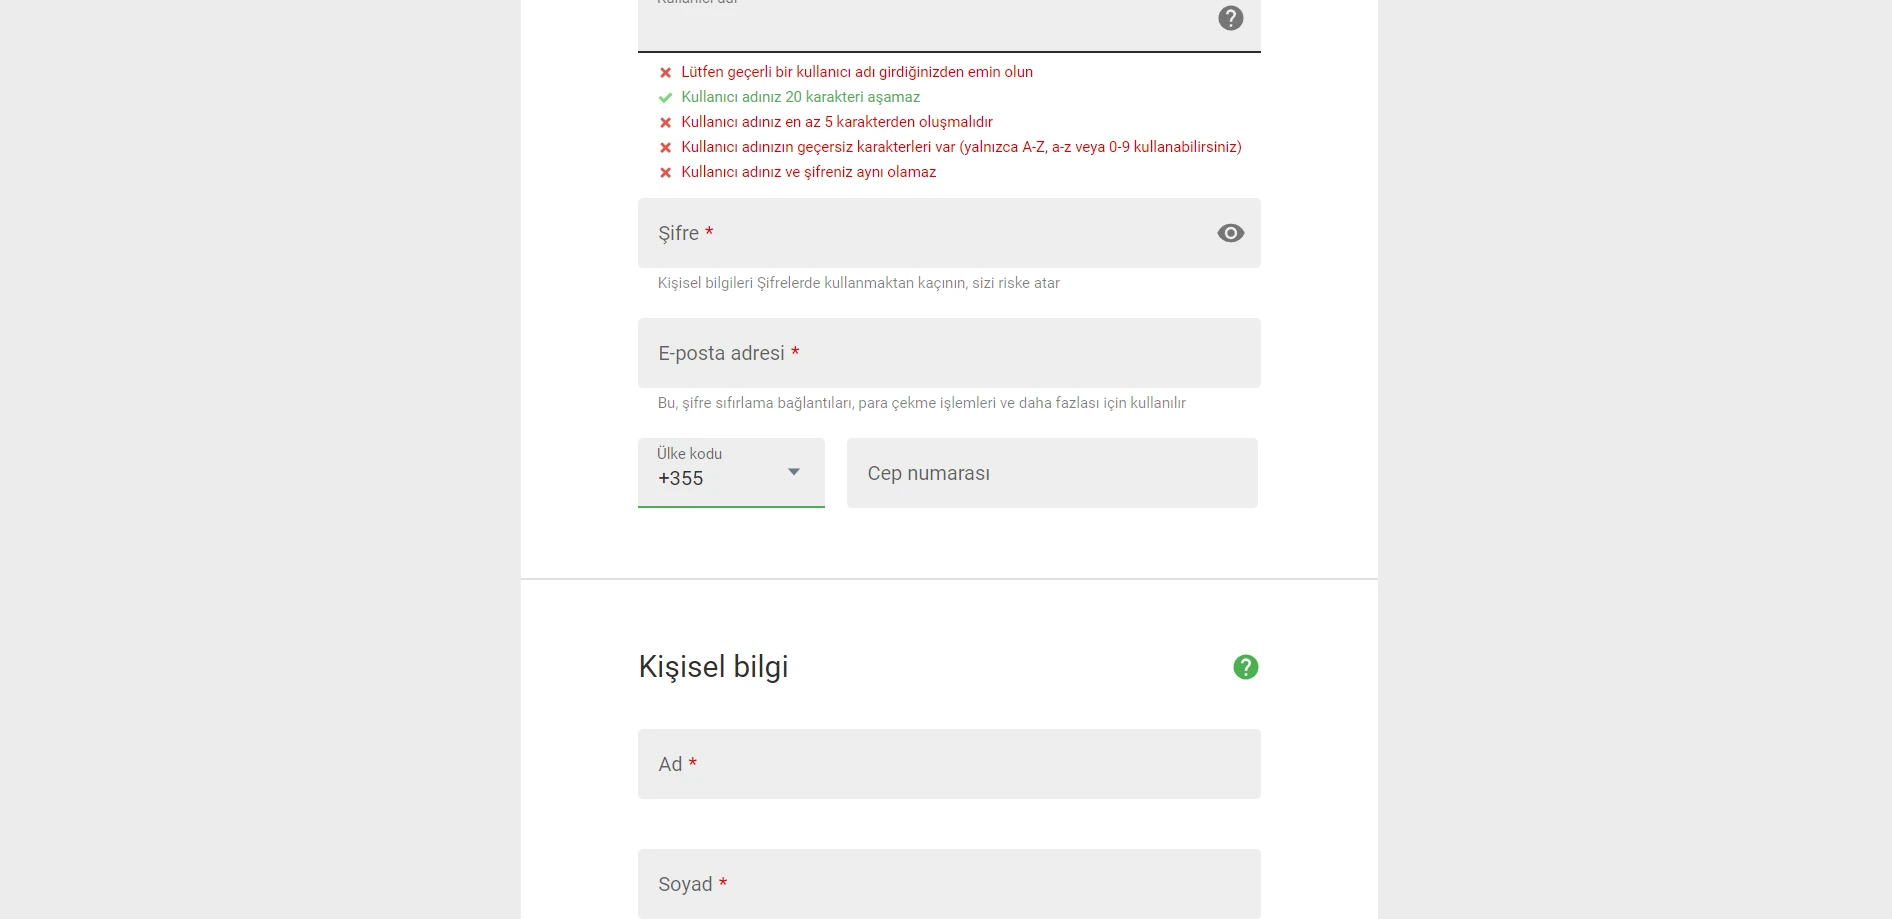Click red X beside 'geçersiz karakterleri var'
This screenshot has width=1892, height=919.
665,147
